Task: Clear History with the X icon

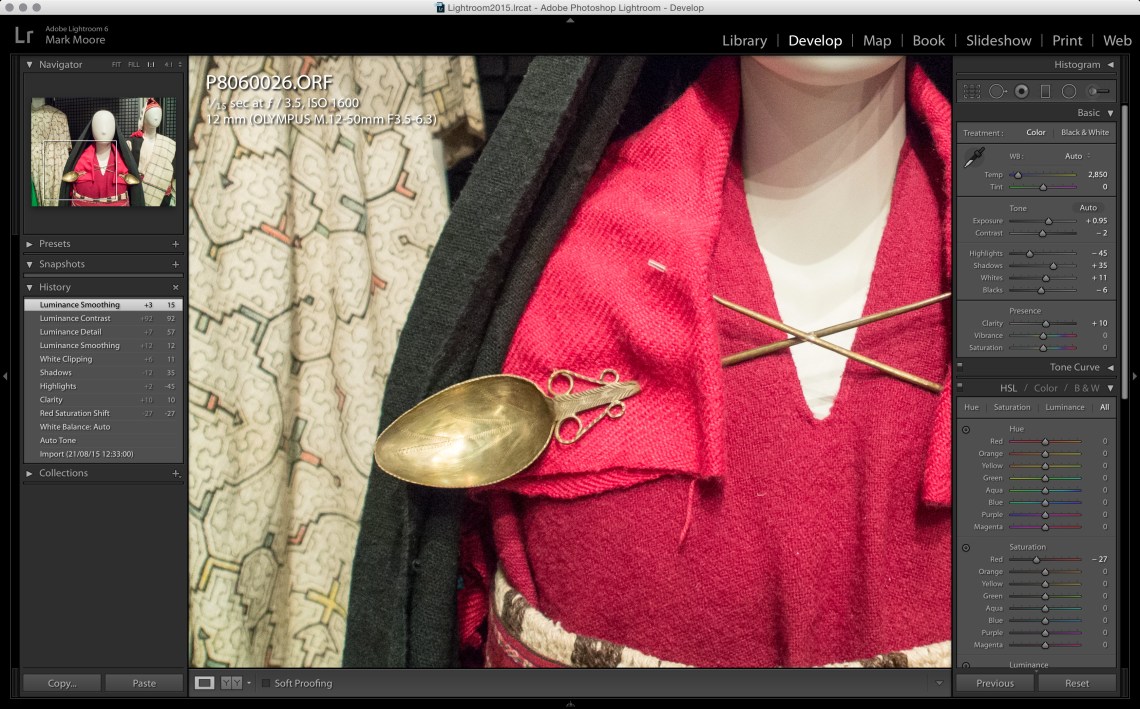Action: (x=176, y=287)
